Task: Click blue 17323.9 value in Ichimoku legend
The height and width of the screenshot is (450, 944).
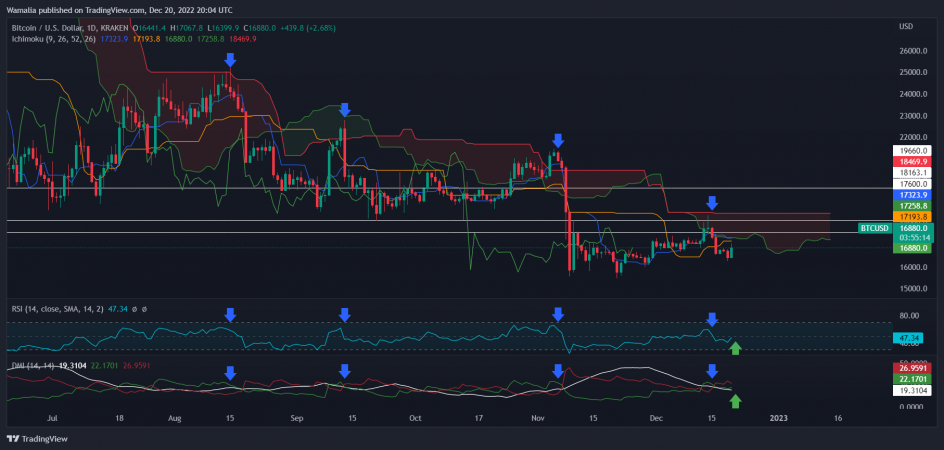Action: [116, 39]
